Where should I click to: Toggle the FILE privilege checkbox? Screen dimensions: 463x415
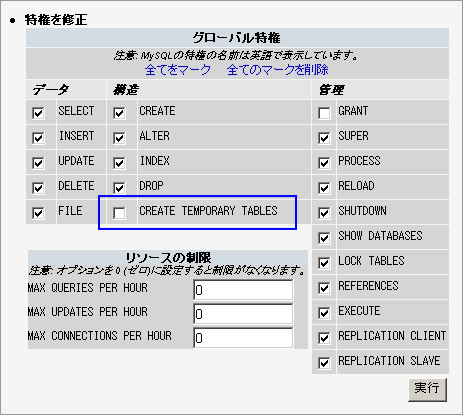pyautogui.click(x=38, y=213)
